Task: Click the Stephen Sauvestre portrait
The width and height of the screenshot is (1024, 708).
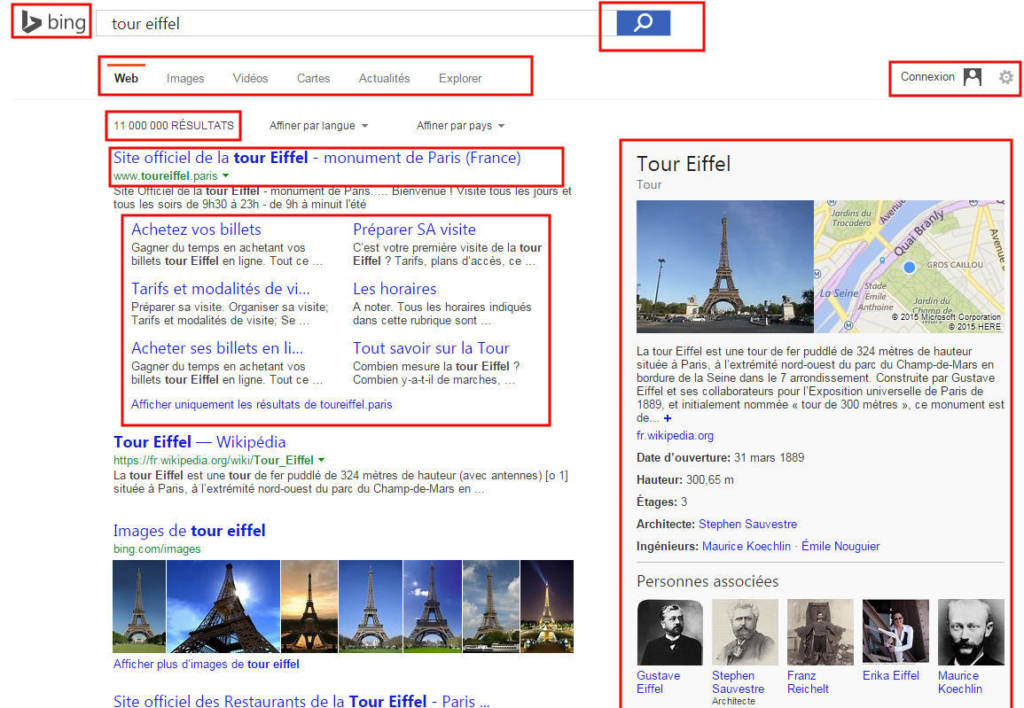Action: pyautogui.click(x=745, y=632)
